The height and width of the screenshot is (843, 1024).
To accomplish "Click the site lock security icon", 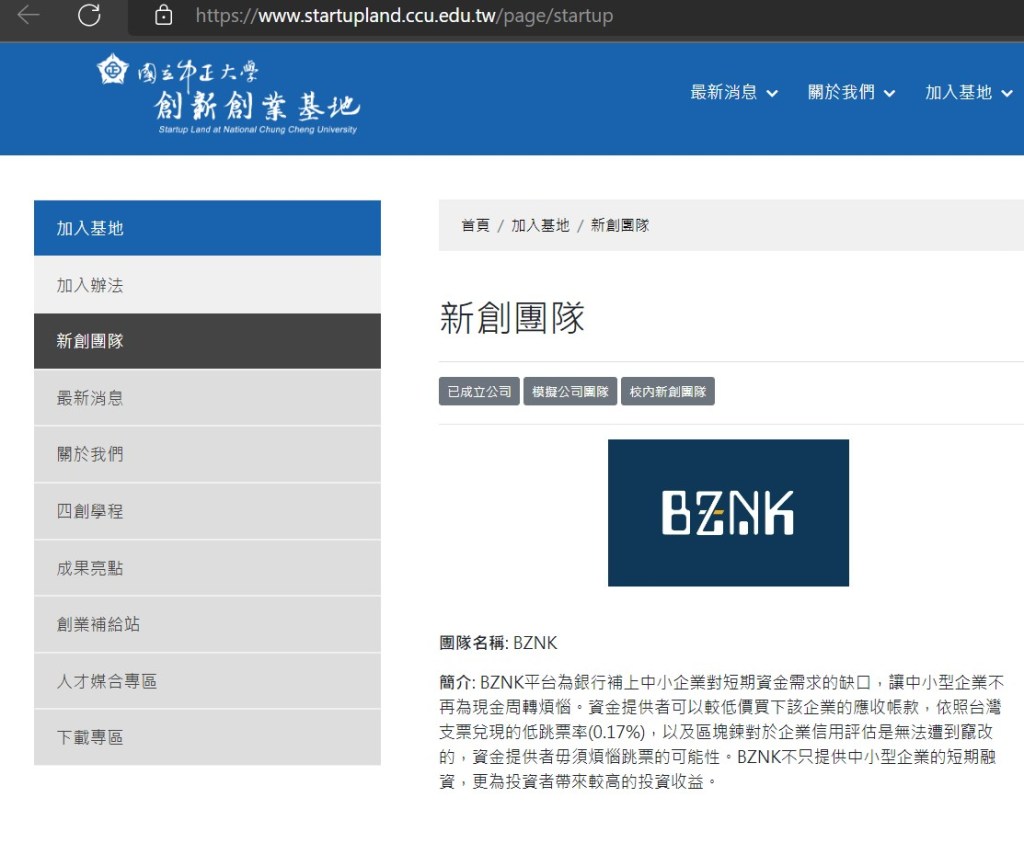I will pos(163,16).
